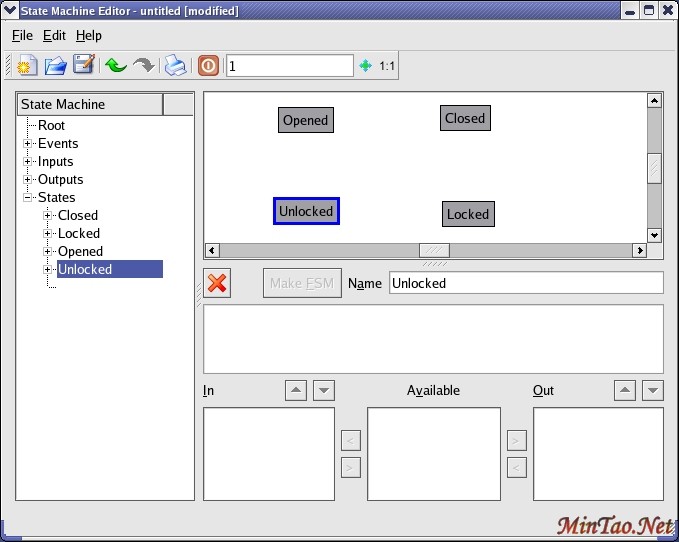
Task: Click the gray Redo arrow
Action: coord(144,66)
